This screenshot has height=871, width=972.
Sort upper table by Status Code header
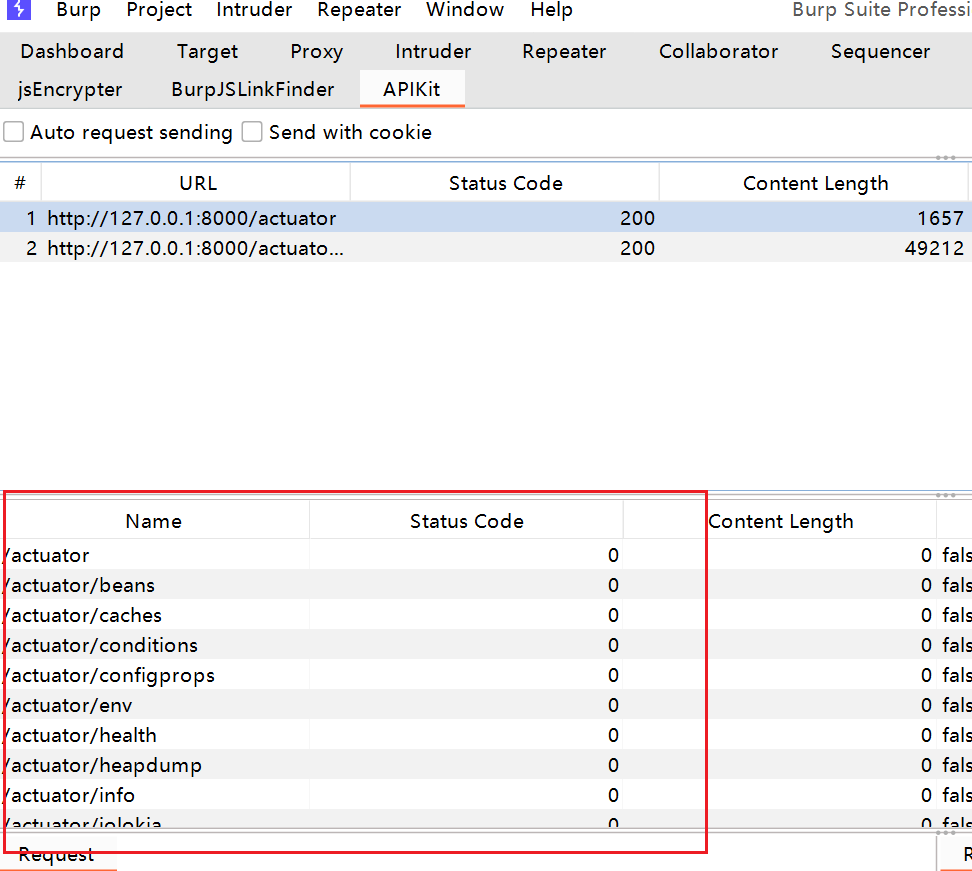pos(505,183)
